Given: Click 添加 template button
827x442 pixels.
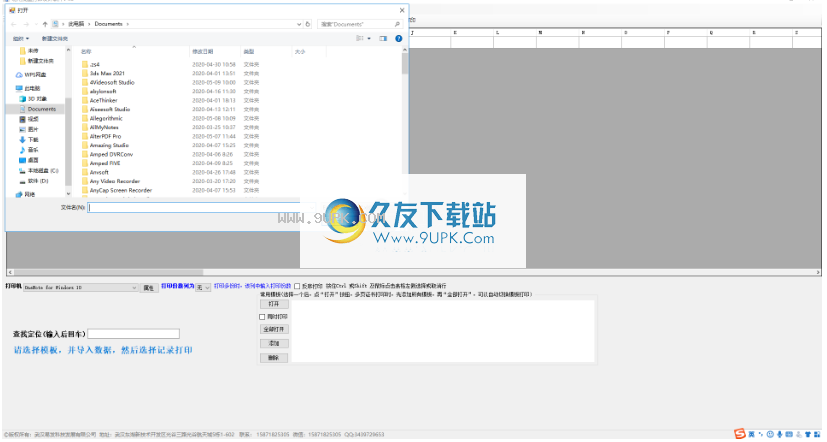Looking at the screenshot, I should pyautogui.click(x=274, y=343).
